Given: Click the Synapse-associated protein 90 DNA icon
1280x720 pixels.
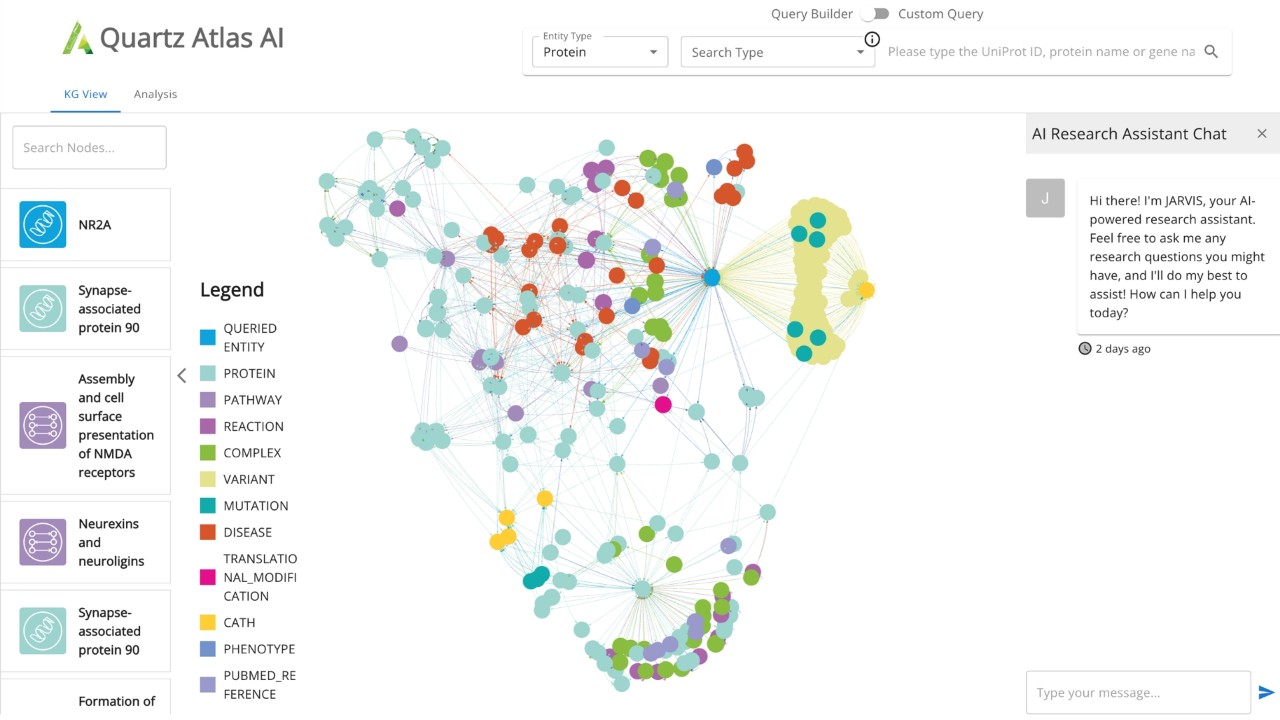Looking at the screenshot, I should (x=42, y=308).
